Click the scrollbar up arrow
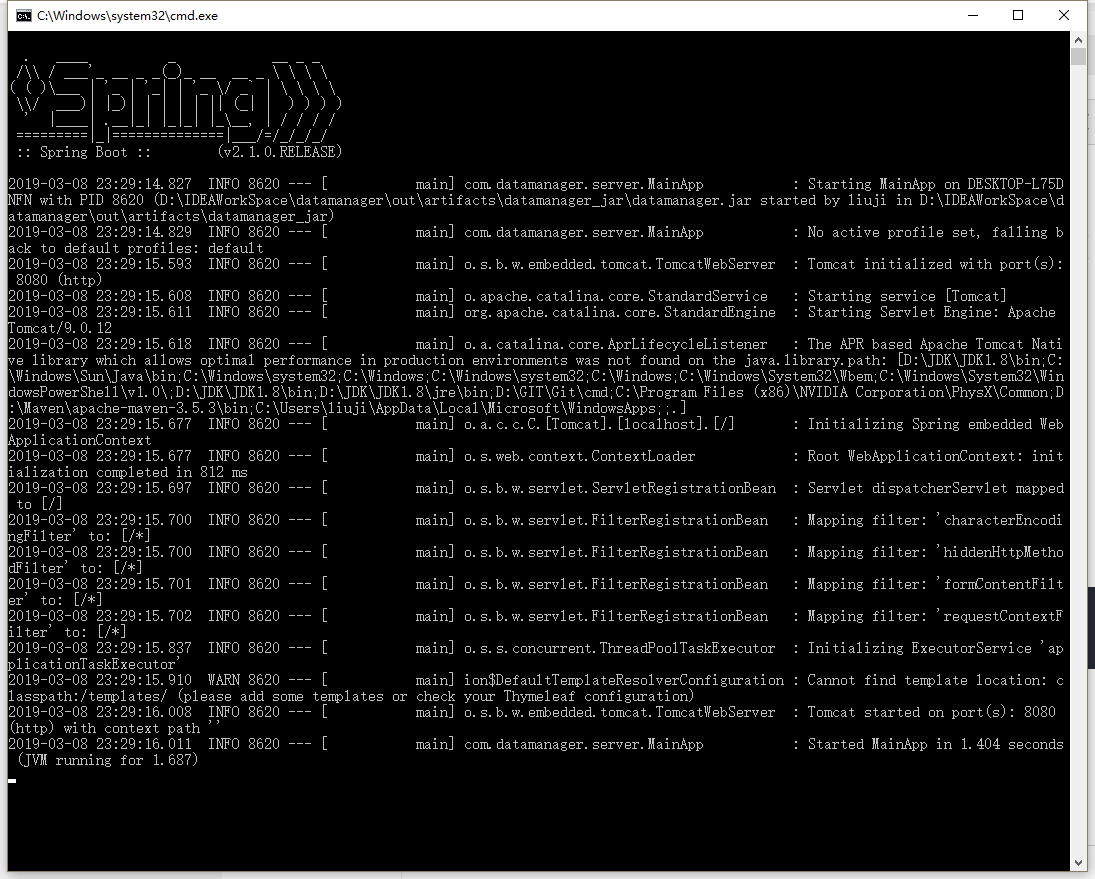This screenshot has width=1095, height=879. (1080, 39)
